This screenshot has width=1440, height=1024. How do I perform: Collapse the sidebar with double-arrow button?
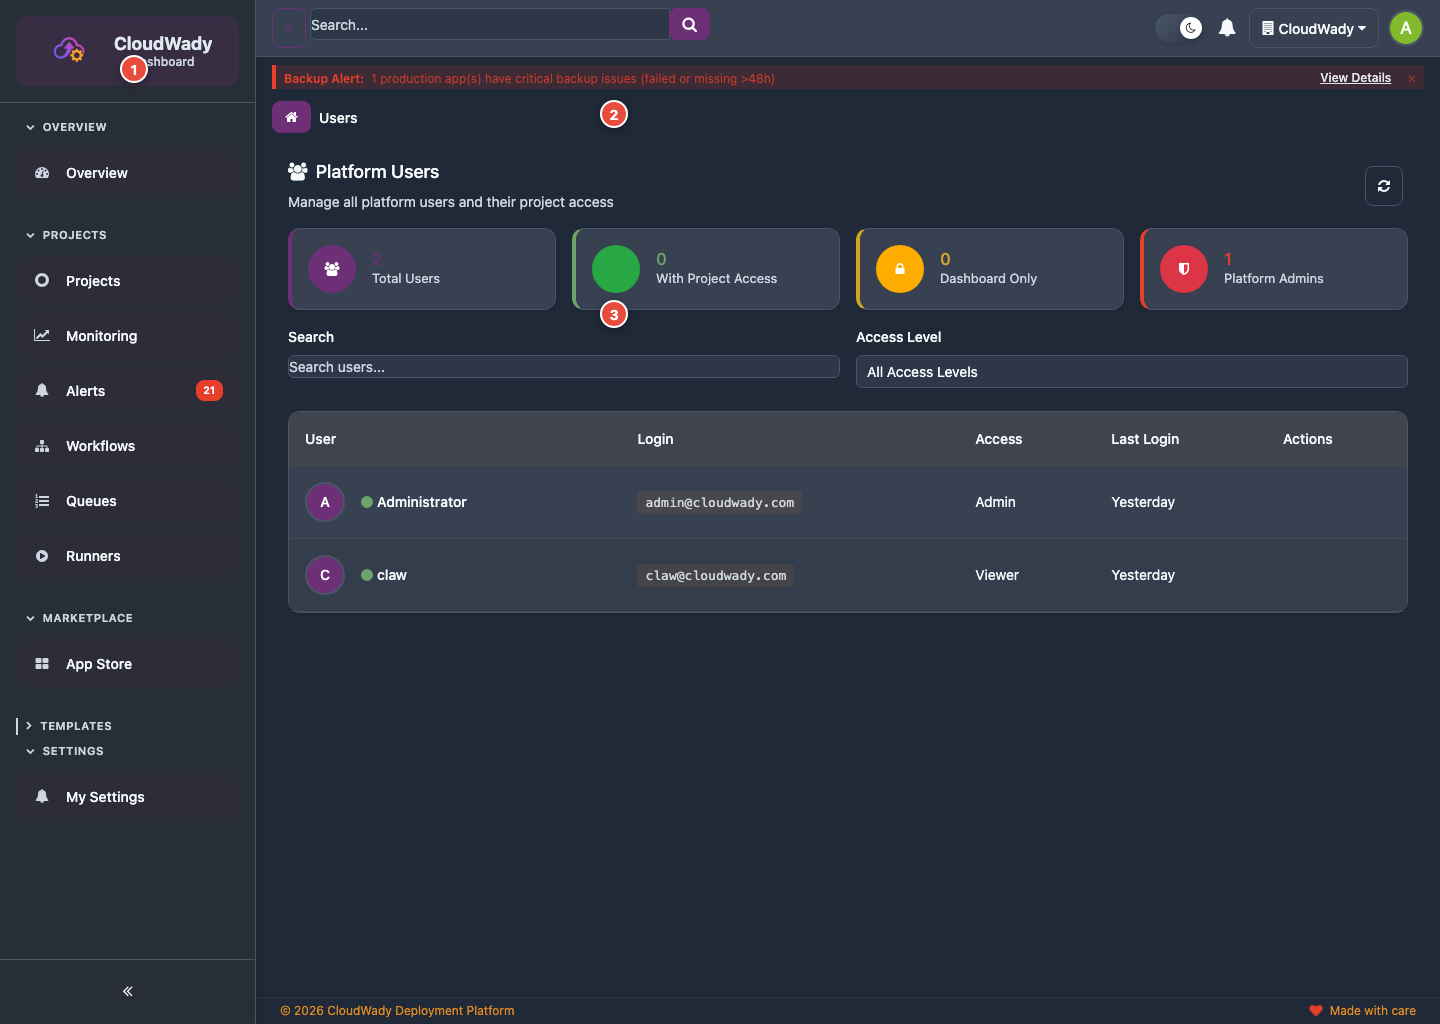pos(127,991)
